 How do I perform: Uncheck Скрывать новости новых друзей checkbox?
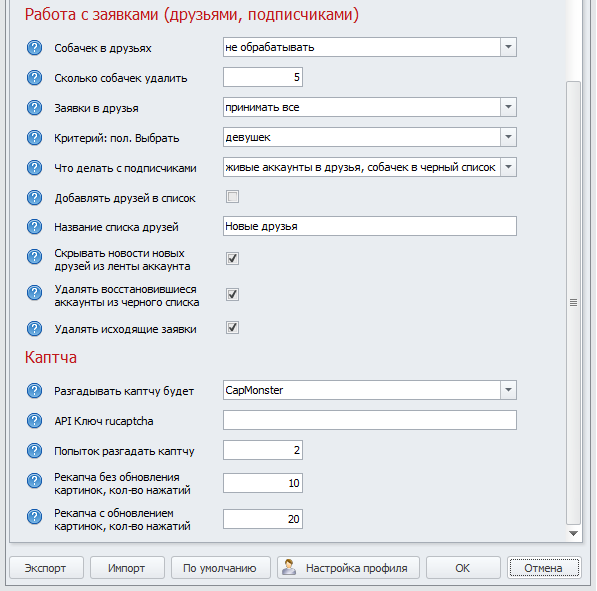click(232, 259)
